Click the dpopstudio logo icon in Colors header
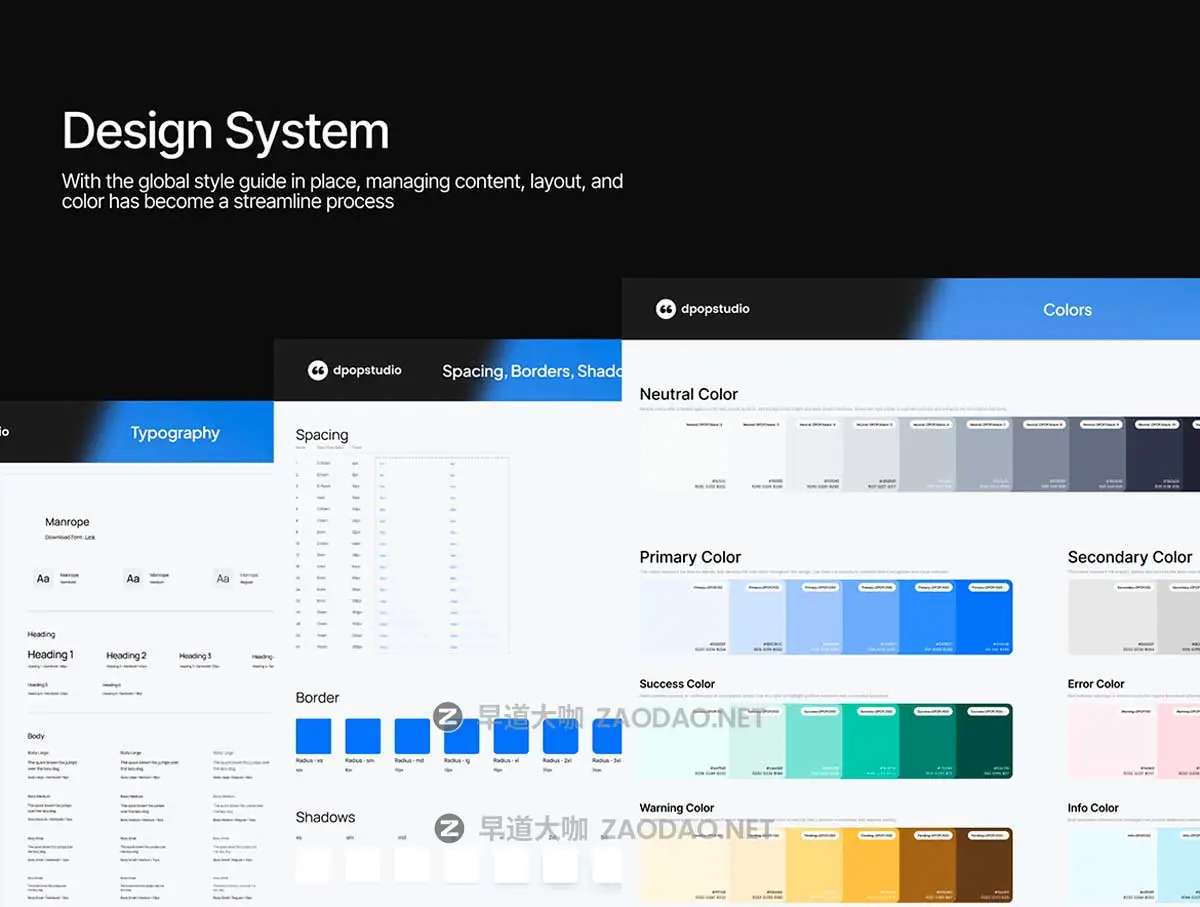Screen dimensions: 1200x907 pyautogui.click(x=666, y=309)
